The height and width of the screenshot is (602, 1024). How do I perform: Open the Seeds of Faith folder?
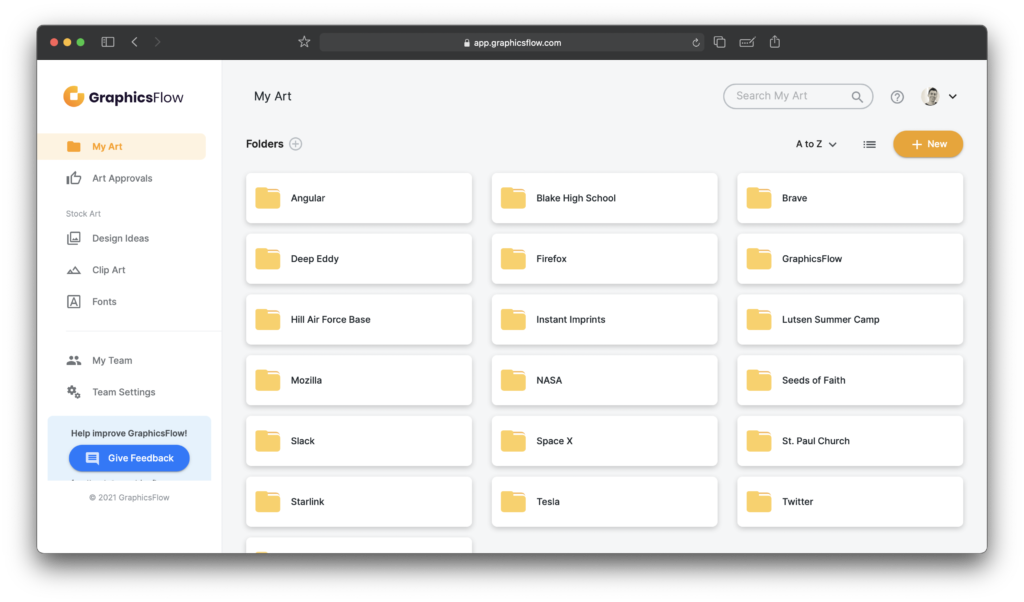pos(850,380)
